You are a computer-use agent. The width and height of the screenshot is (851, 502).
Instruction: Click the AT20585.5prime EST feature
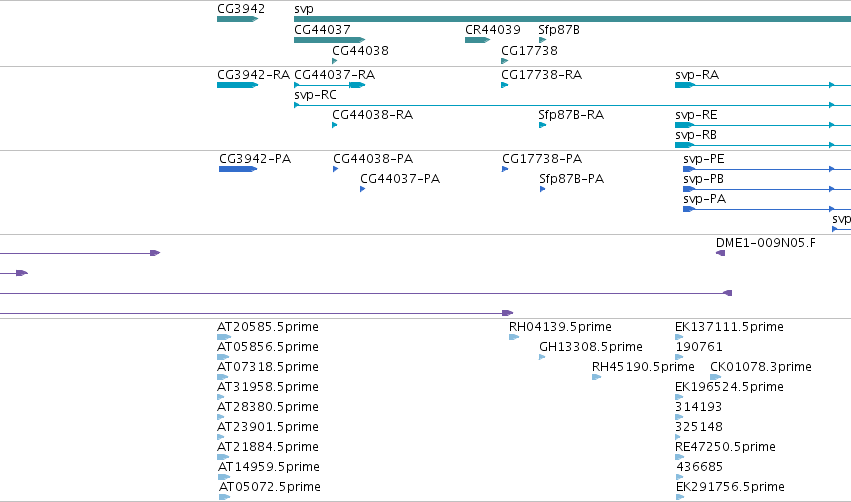click(x=224, y=337)
